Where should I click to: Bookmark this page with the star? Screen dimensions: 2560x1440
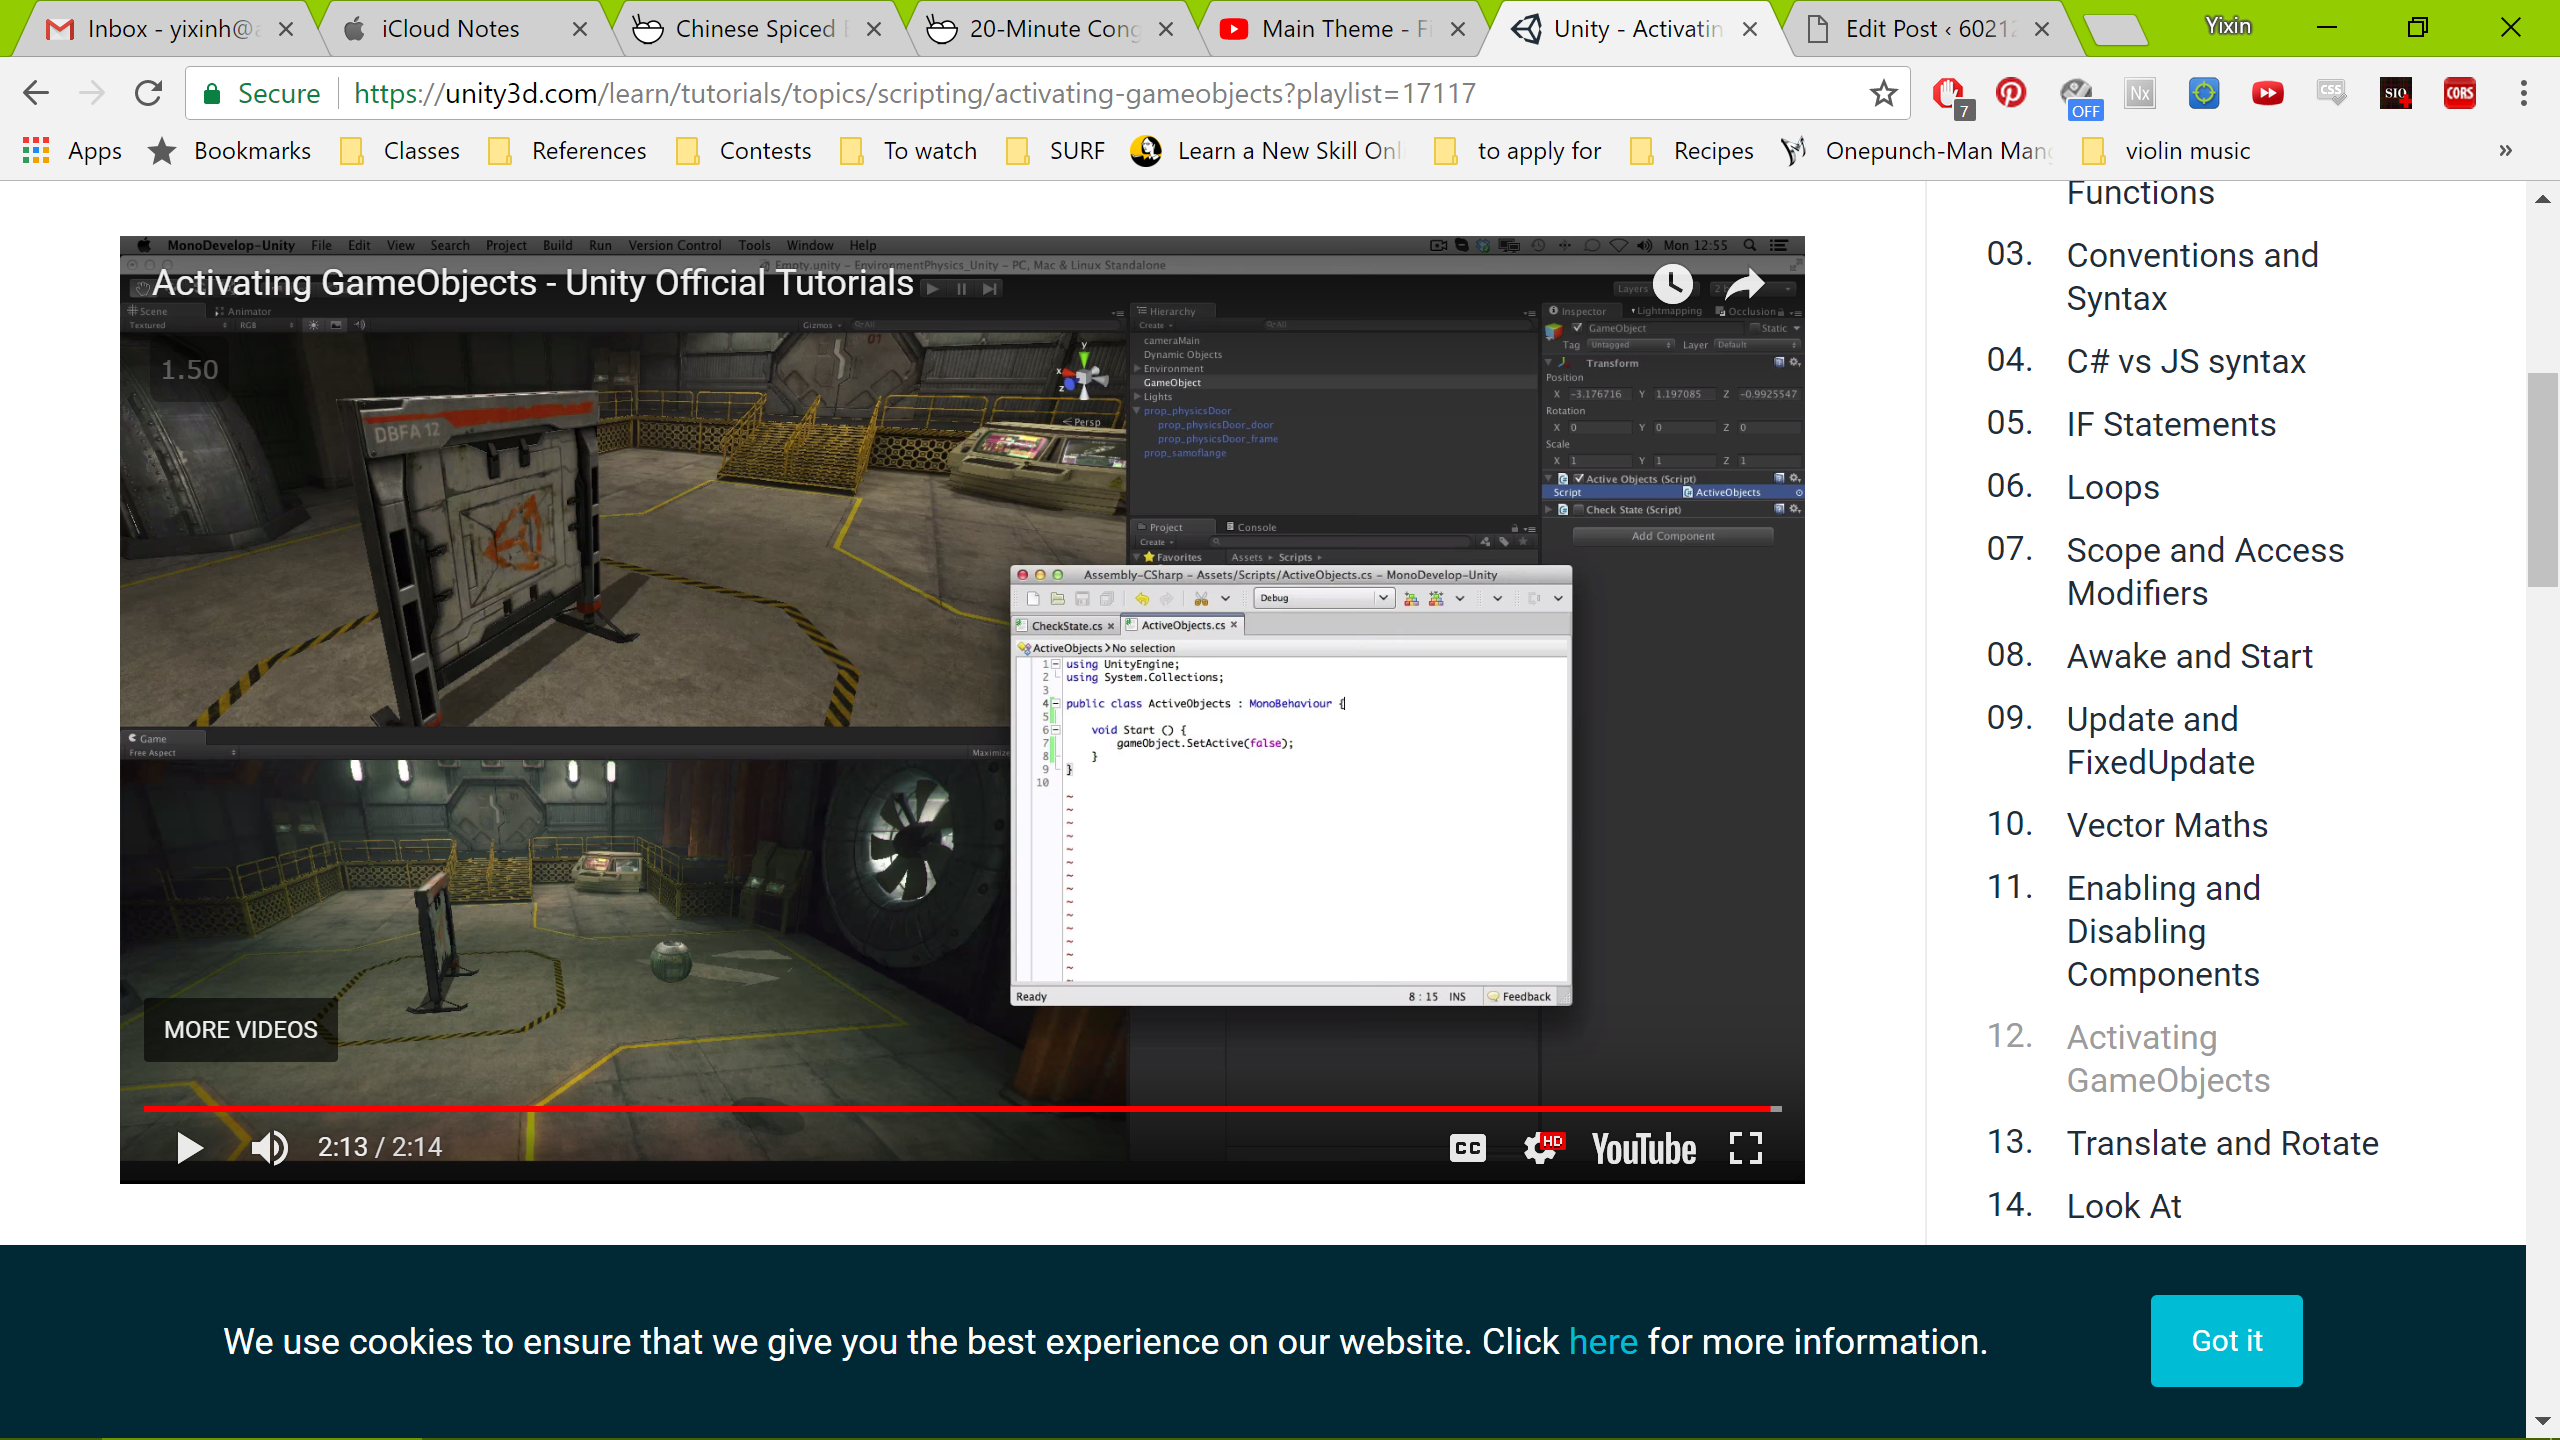(1883, 93)
